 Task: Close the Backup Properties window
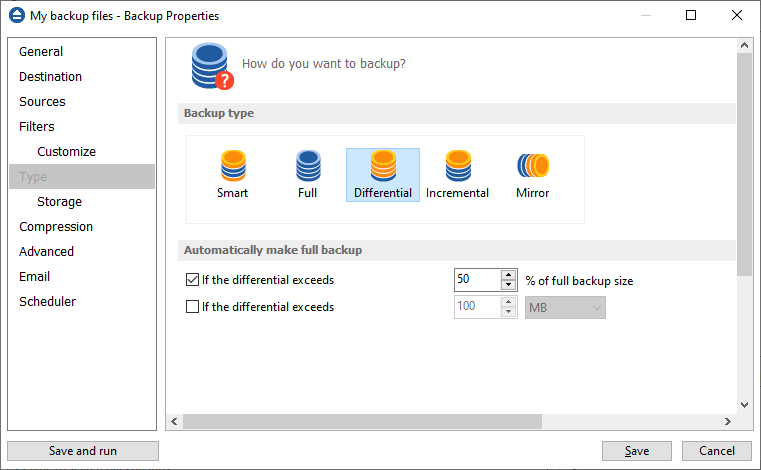[x=737, y=16]
